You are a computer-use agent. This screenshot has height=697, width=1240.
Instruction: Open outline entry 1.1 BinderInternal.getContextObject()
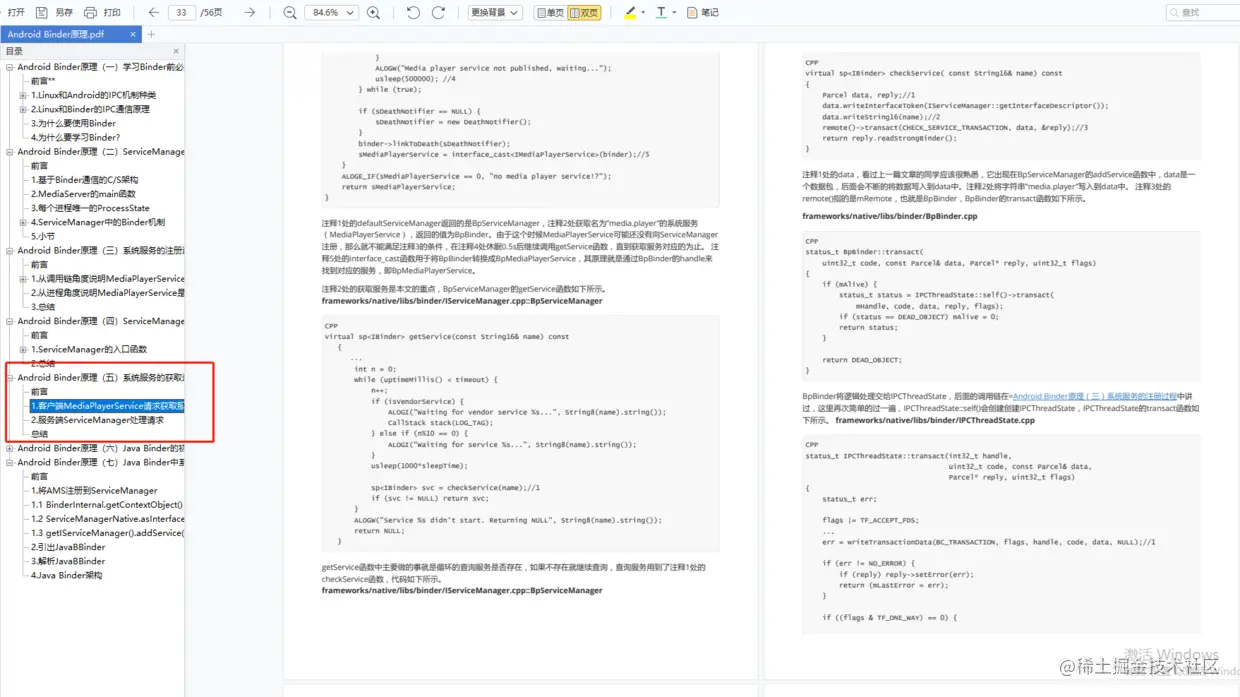(x=106, y=505)
